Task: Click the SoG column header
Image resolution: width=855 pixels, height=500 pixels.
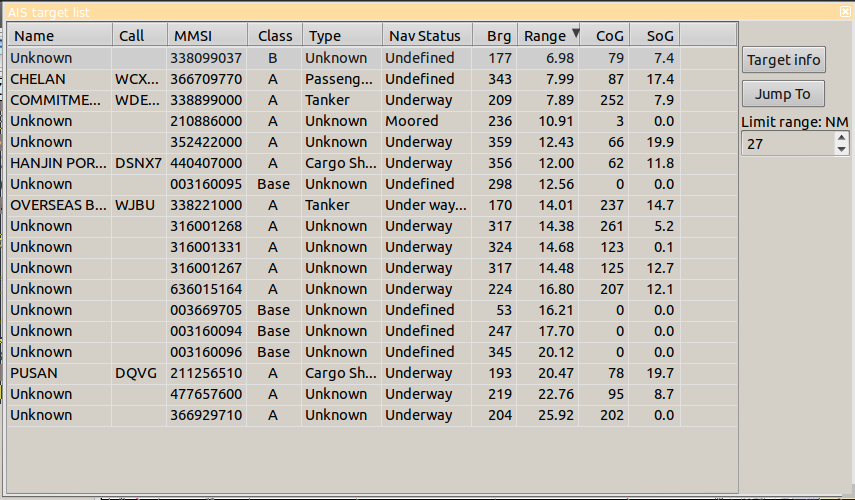Action: pos(655,36)
